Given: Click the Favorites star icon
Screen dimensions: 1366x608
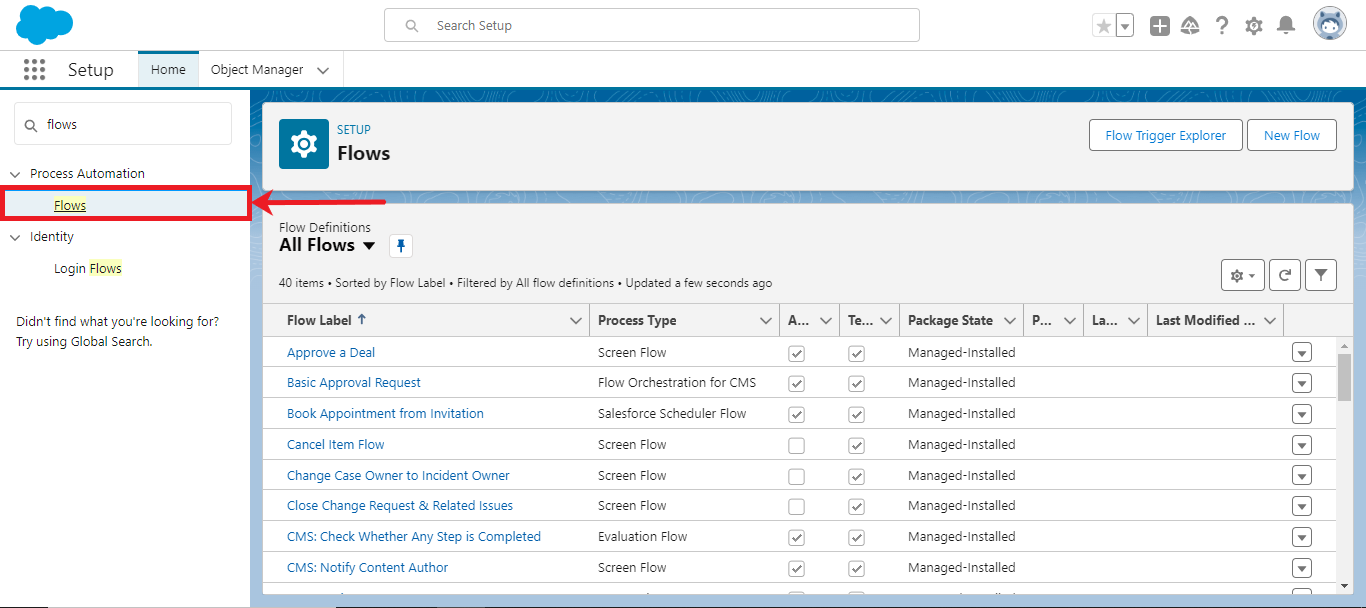Looking at the screenshot, I should point(1104,26).
